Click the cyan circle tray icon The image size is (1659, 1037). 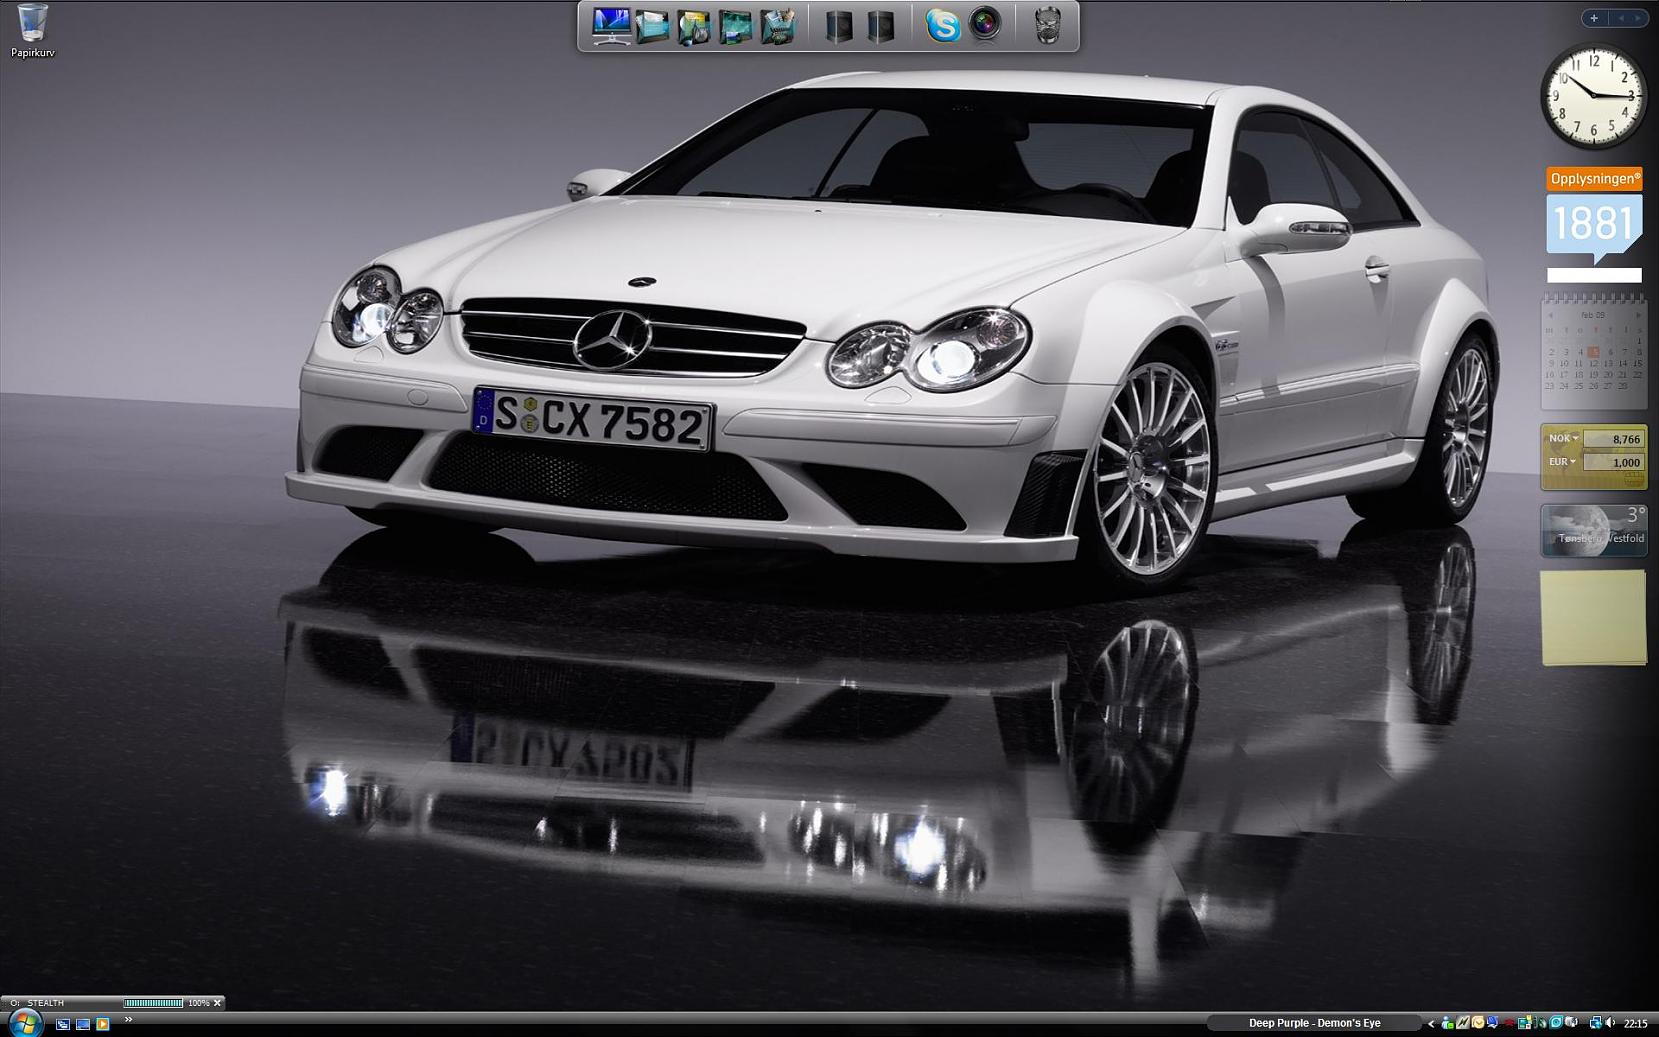click(x=1556, y=1024)
